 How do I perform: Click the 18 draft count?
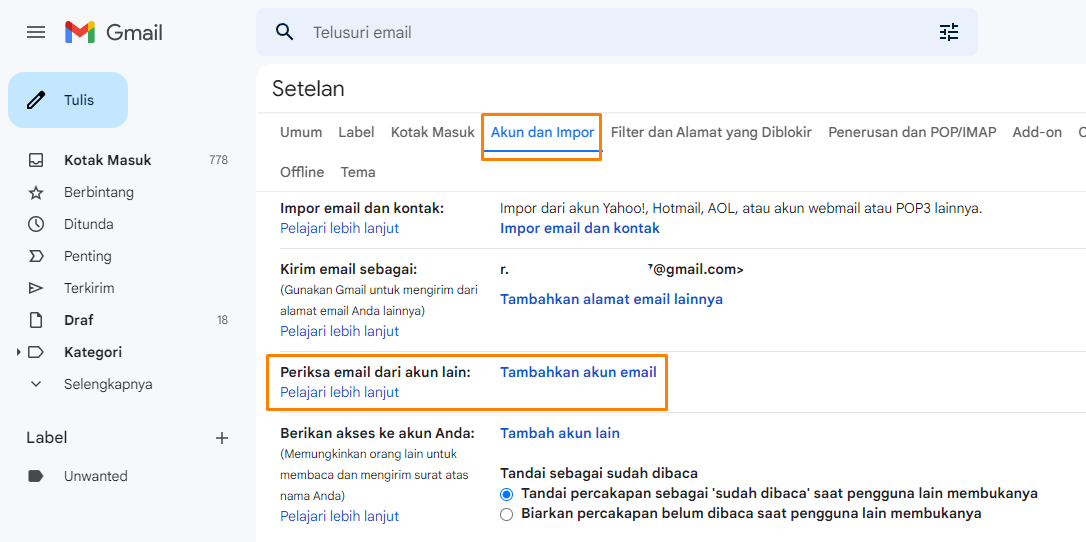coord(222,320)
